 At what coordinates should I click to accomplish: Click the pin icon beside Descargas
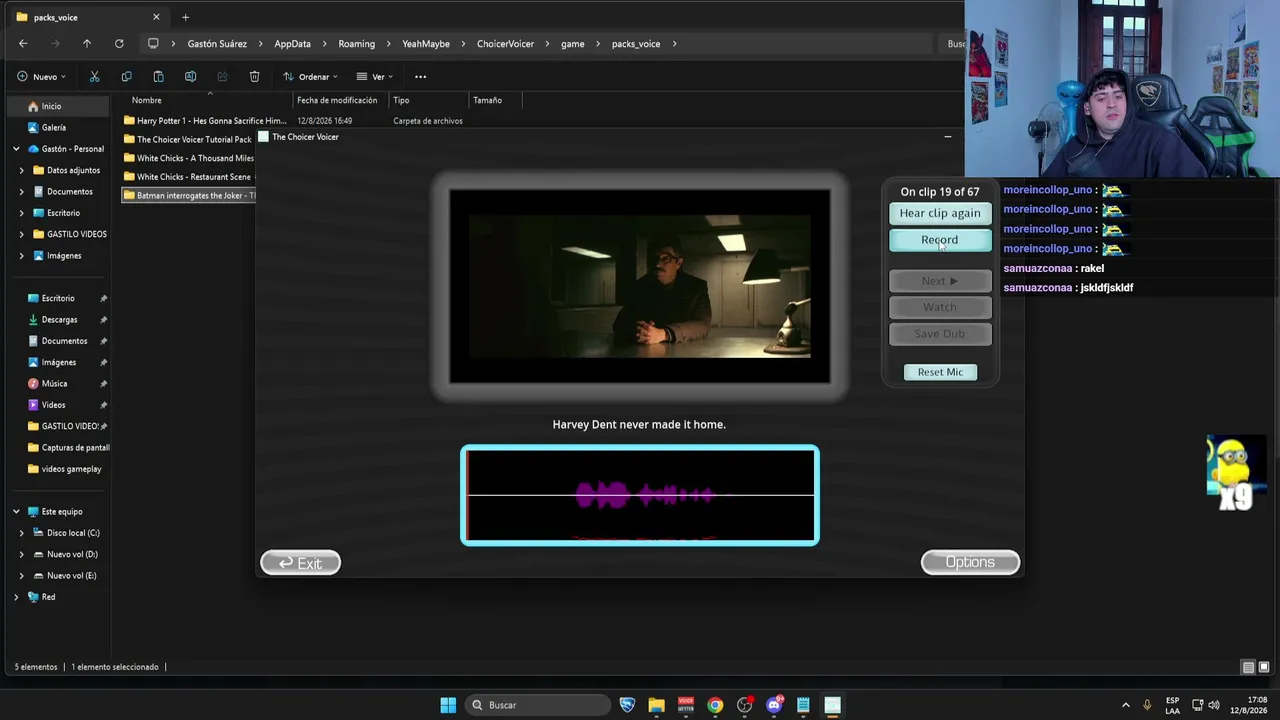[x=103, y=320]
